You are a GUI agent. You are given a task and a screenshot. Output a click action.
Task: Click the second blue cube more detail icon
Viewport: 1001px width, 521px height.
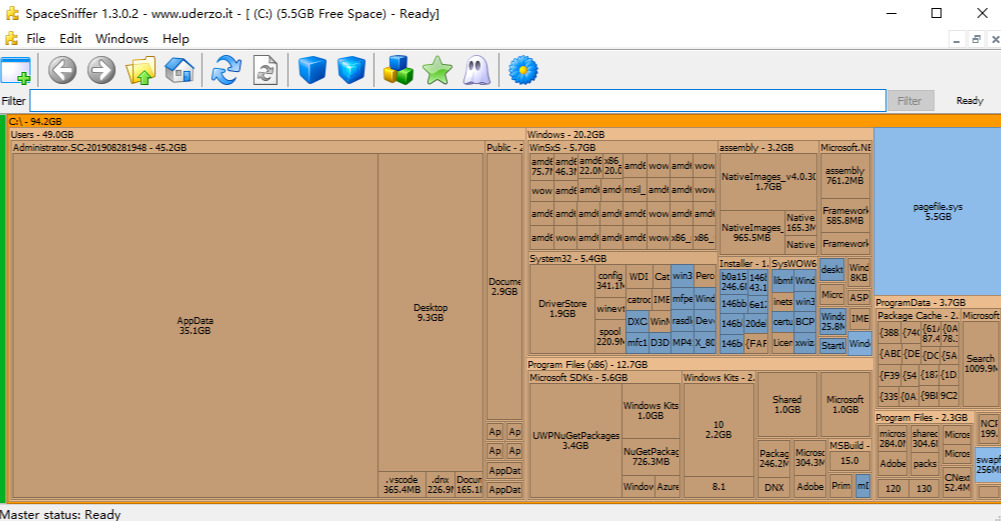point(351,70)
